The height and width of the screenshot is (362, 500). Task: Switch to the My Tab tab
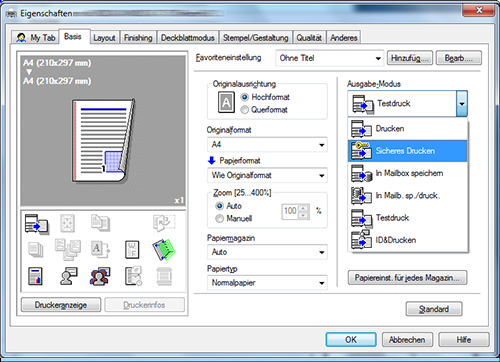click(x=36, y=38)
